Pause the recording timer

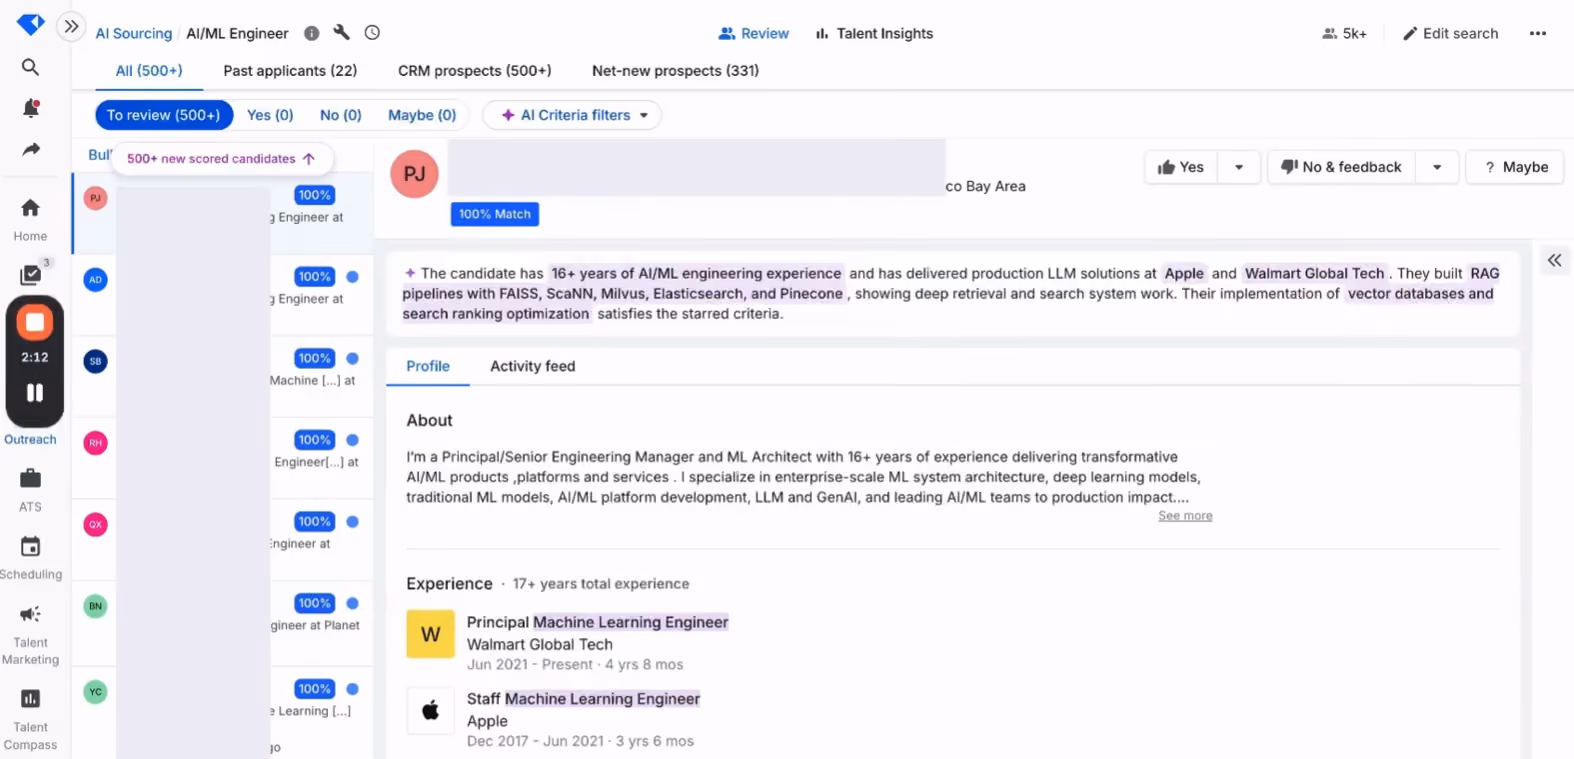point(35,393)
